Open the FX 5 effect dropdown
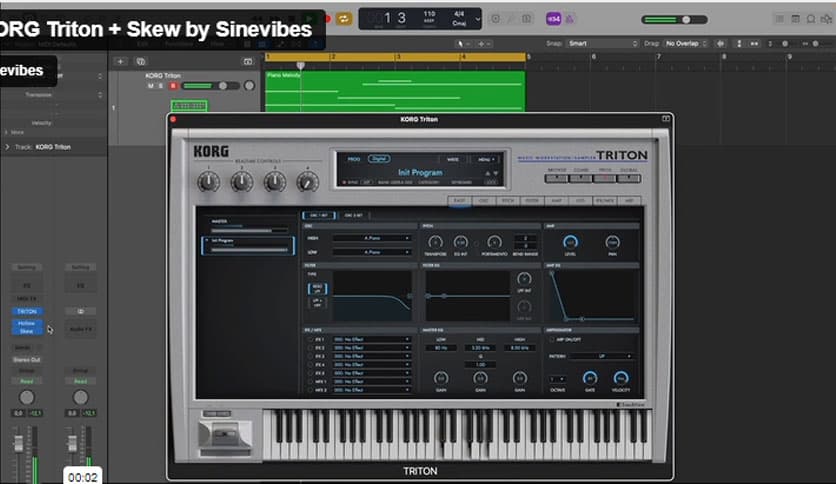Screen dimensions: 836x484 click(372, 373)
